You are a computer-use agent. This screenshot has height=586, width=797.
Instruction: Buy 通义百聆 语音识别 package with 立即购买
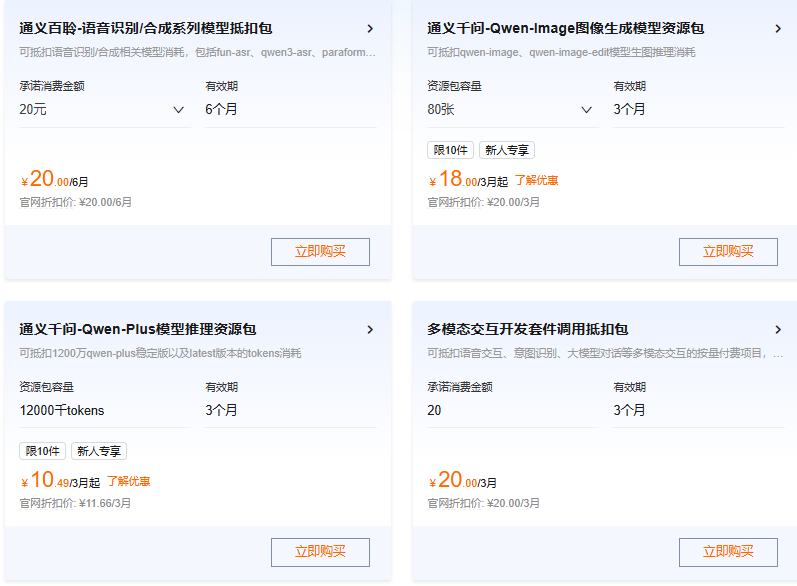[x=320, y=252]
